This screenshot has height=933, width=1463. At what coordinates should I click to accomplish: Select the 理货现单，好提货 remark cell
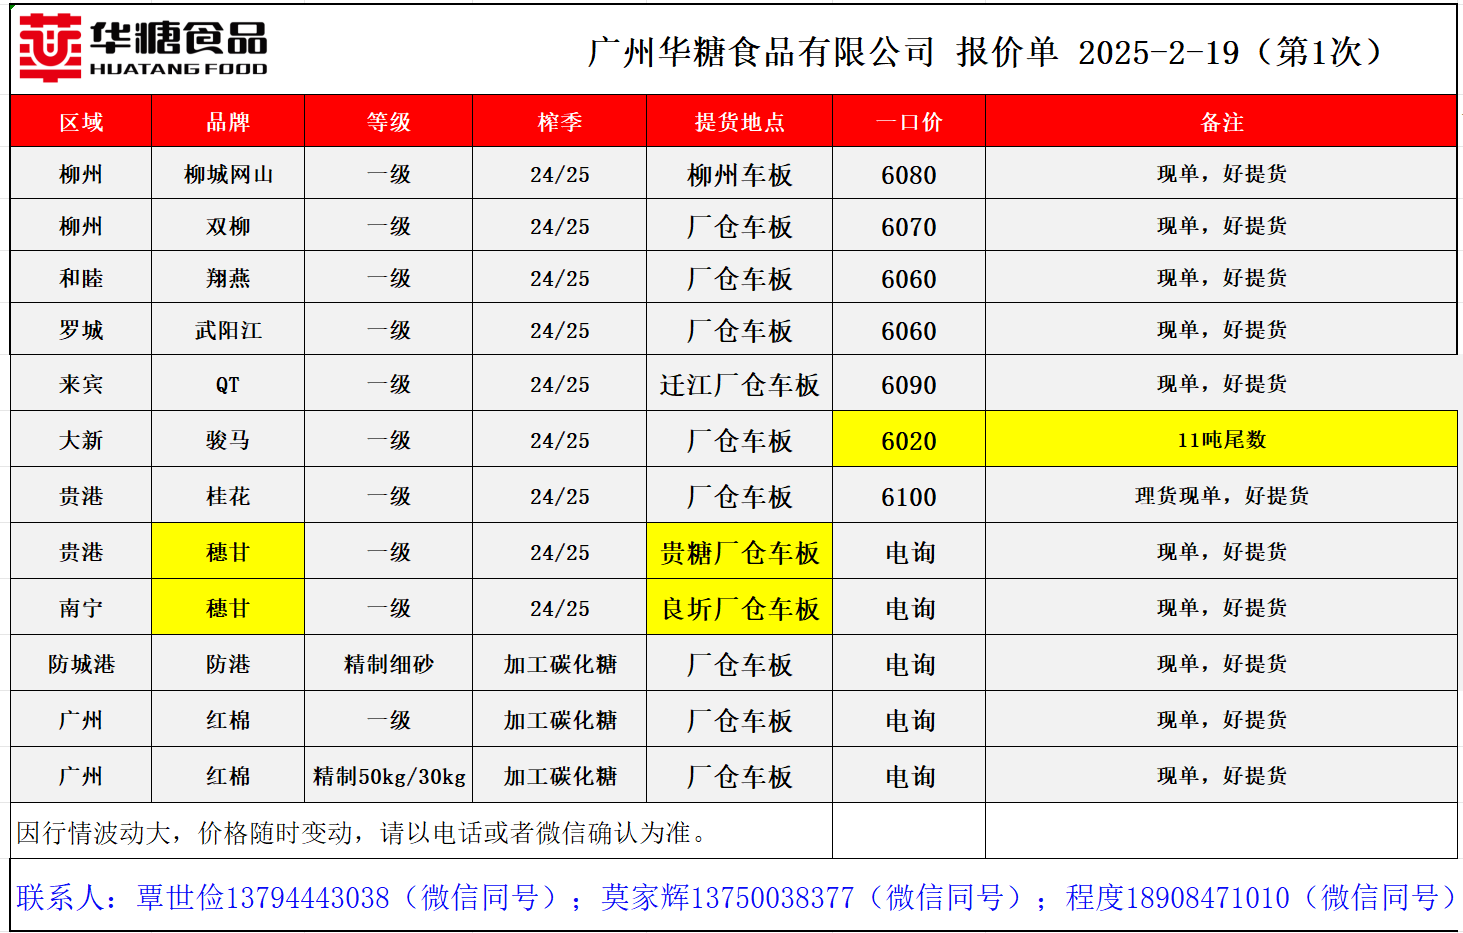click(x=1221, y=496)
